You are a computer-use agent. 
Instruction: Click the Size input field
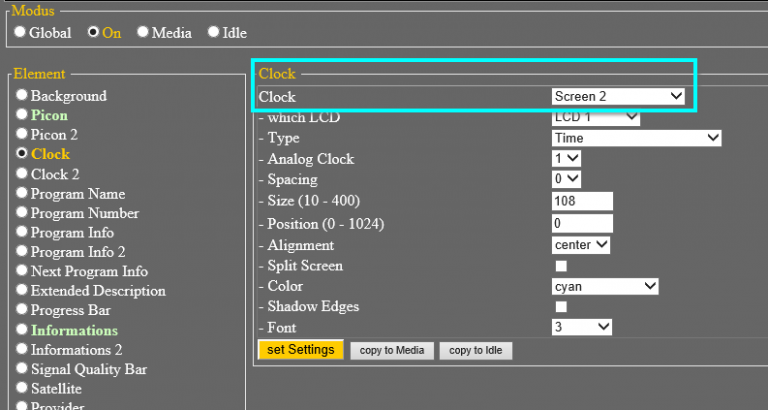click(x=582, y=201)
